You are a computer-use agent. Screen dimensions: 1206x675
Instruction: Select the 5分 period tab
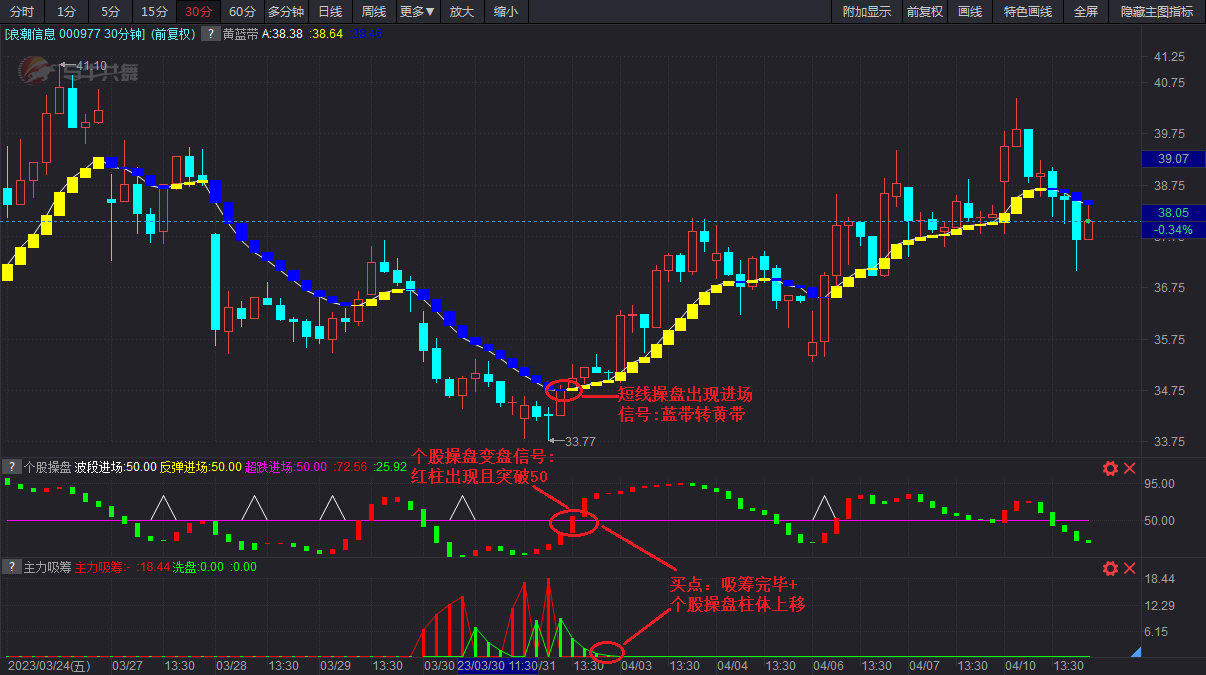(x=109, y=12)
